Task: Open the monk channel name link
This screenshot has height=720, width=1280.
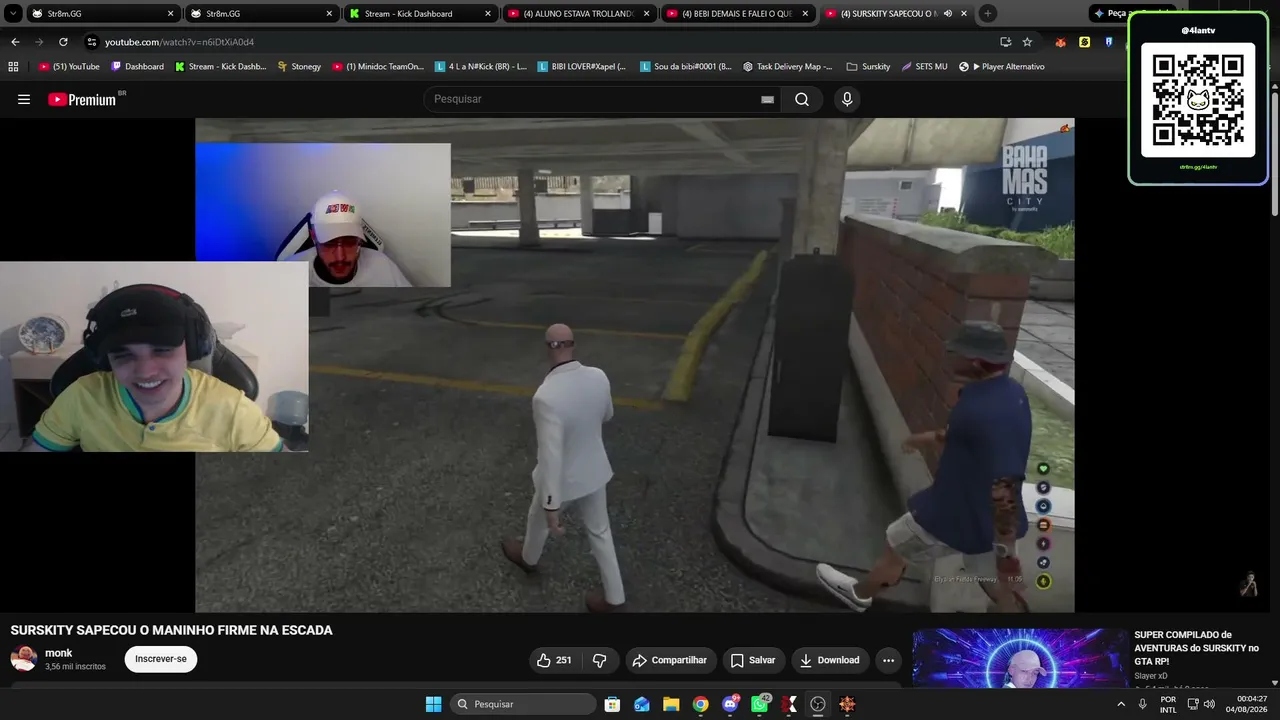Action: [59, 653]
